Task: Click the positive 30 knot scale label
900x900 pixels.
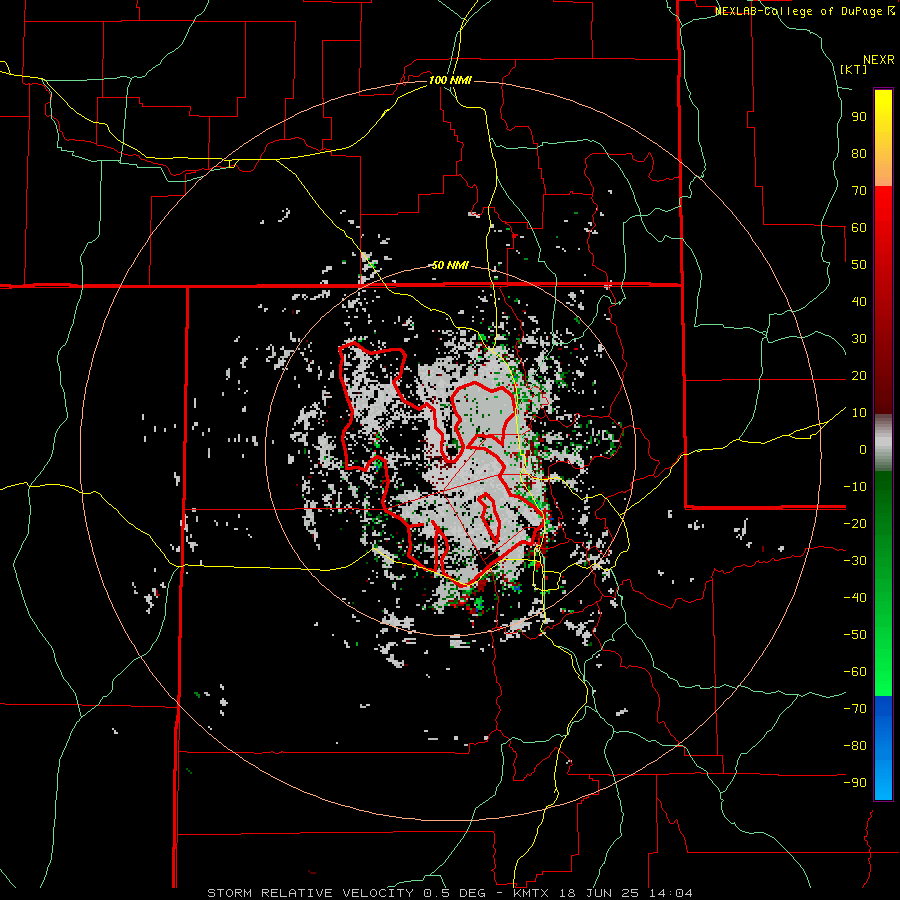Action: [859, 339]
